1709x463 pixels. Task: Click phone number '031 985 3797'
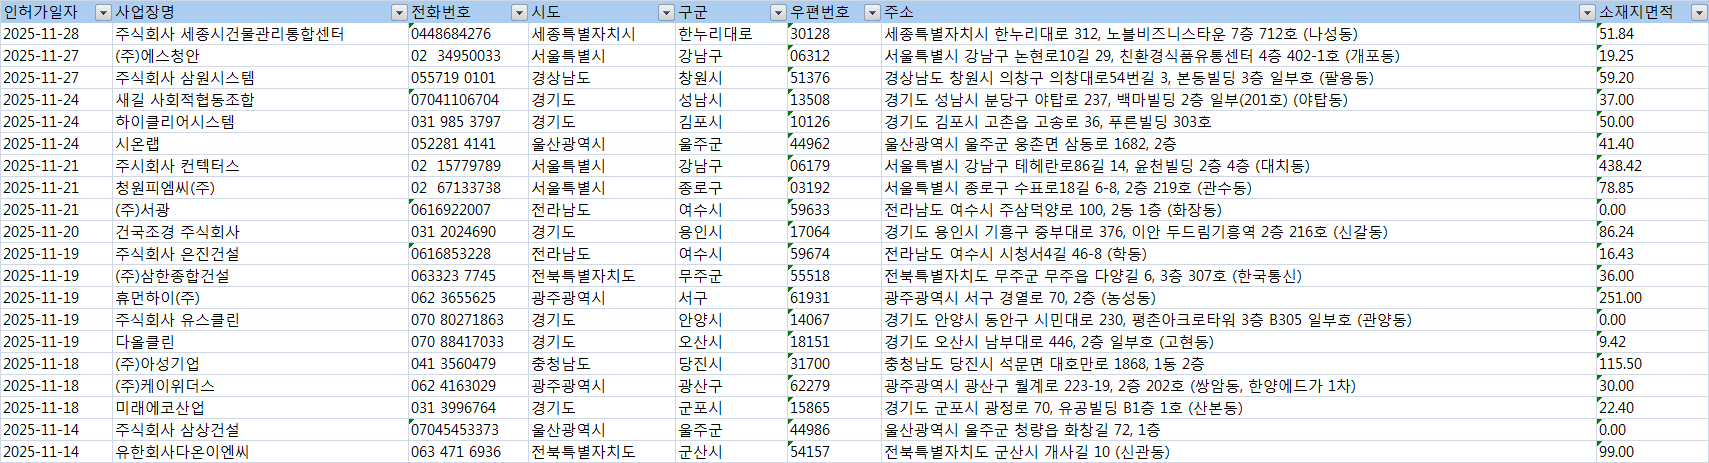pos(468,122)
